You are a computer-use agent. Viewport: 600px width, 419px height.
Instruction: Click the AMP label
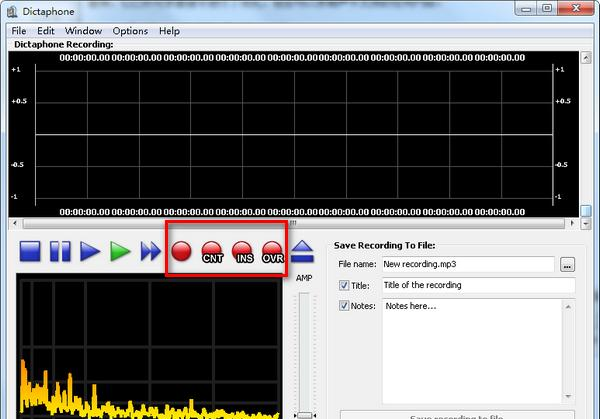(304, 278)
